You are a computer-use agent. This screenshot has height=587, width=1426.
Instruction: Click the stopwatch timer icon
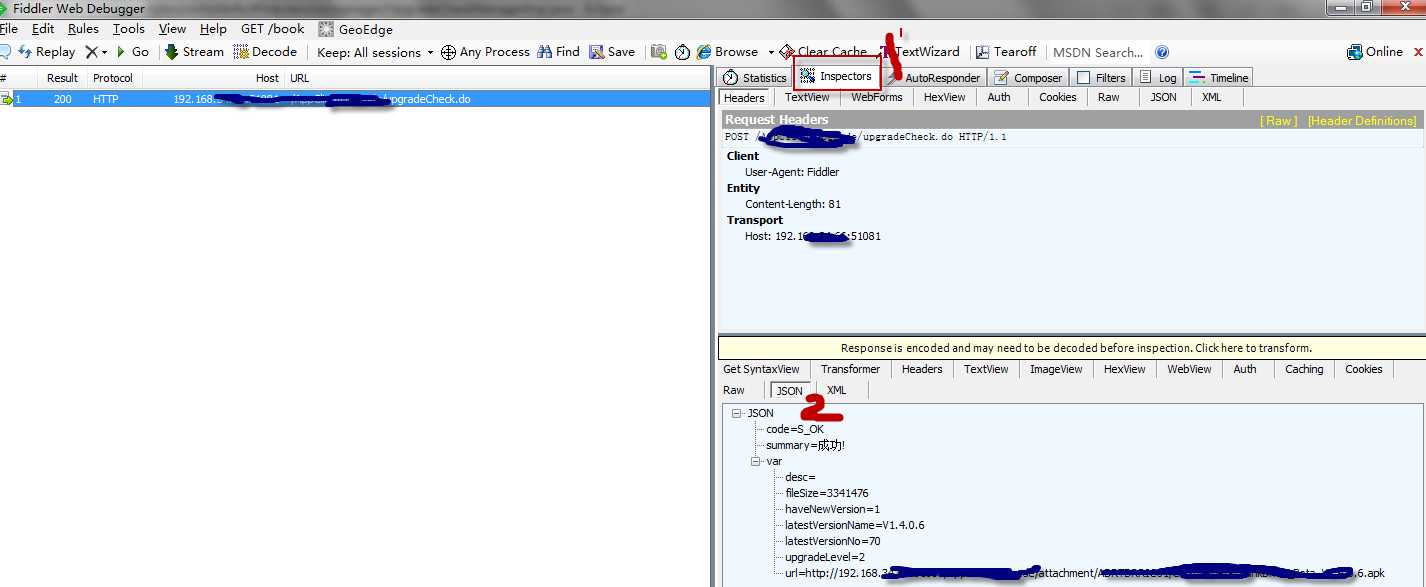pos(682,52)
